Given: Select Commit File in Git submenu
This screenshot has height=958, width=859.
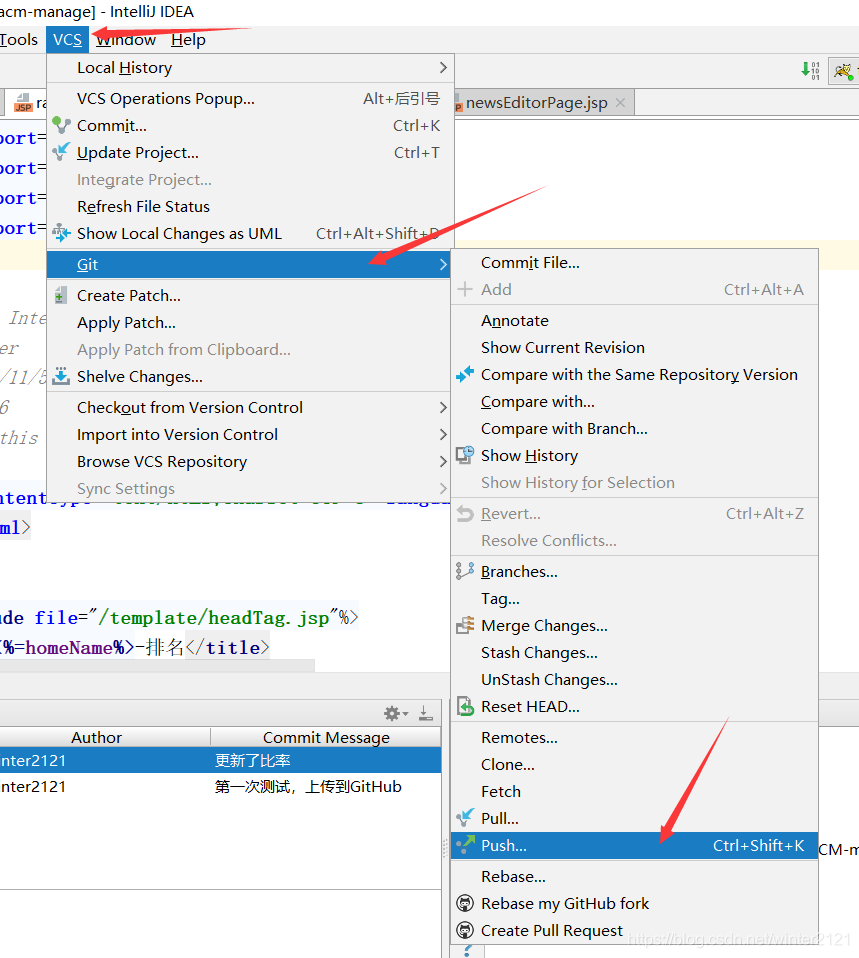Looking at the screenshot, I should 530,263.
